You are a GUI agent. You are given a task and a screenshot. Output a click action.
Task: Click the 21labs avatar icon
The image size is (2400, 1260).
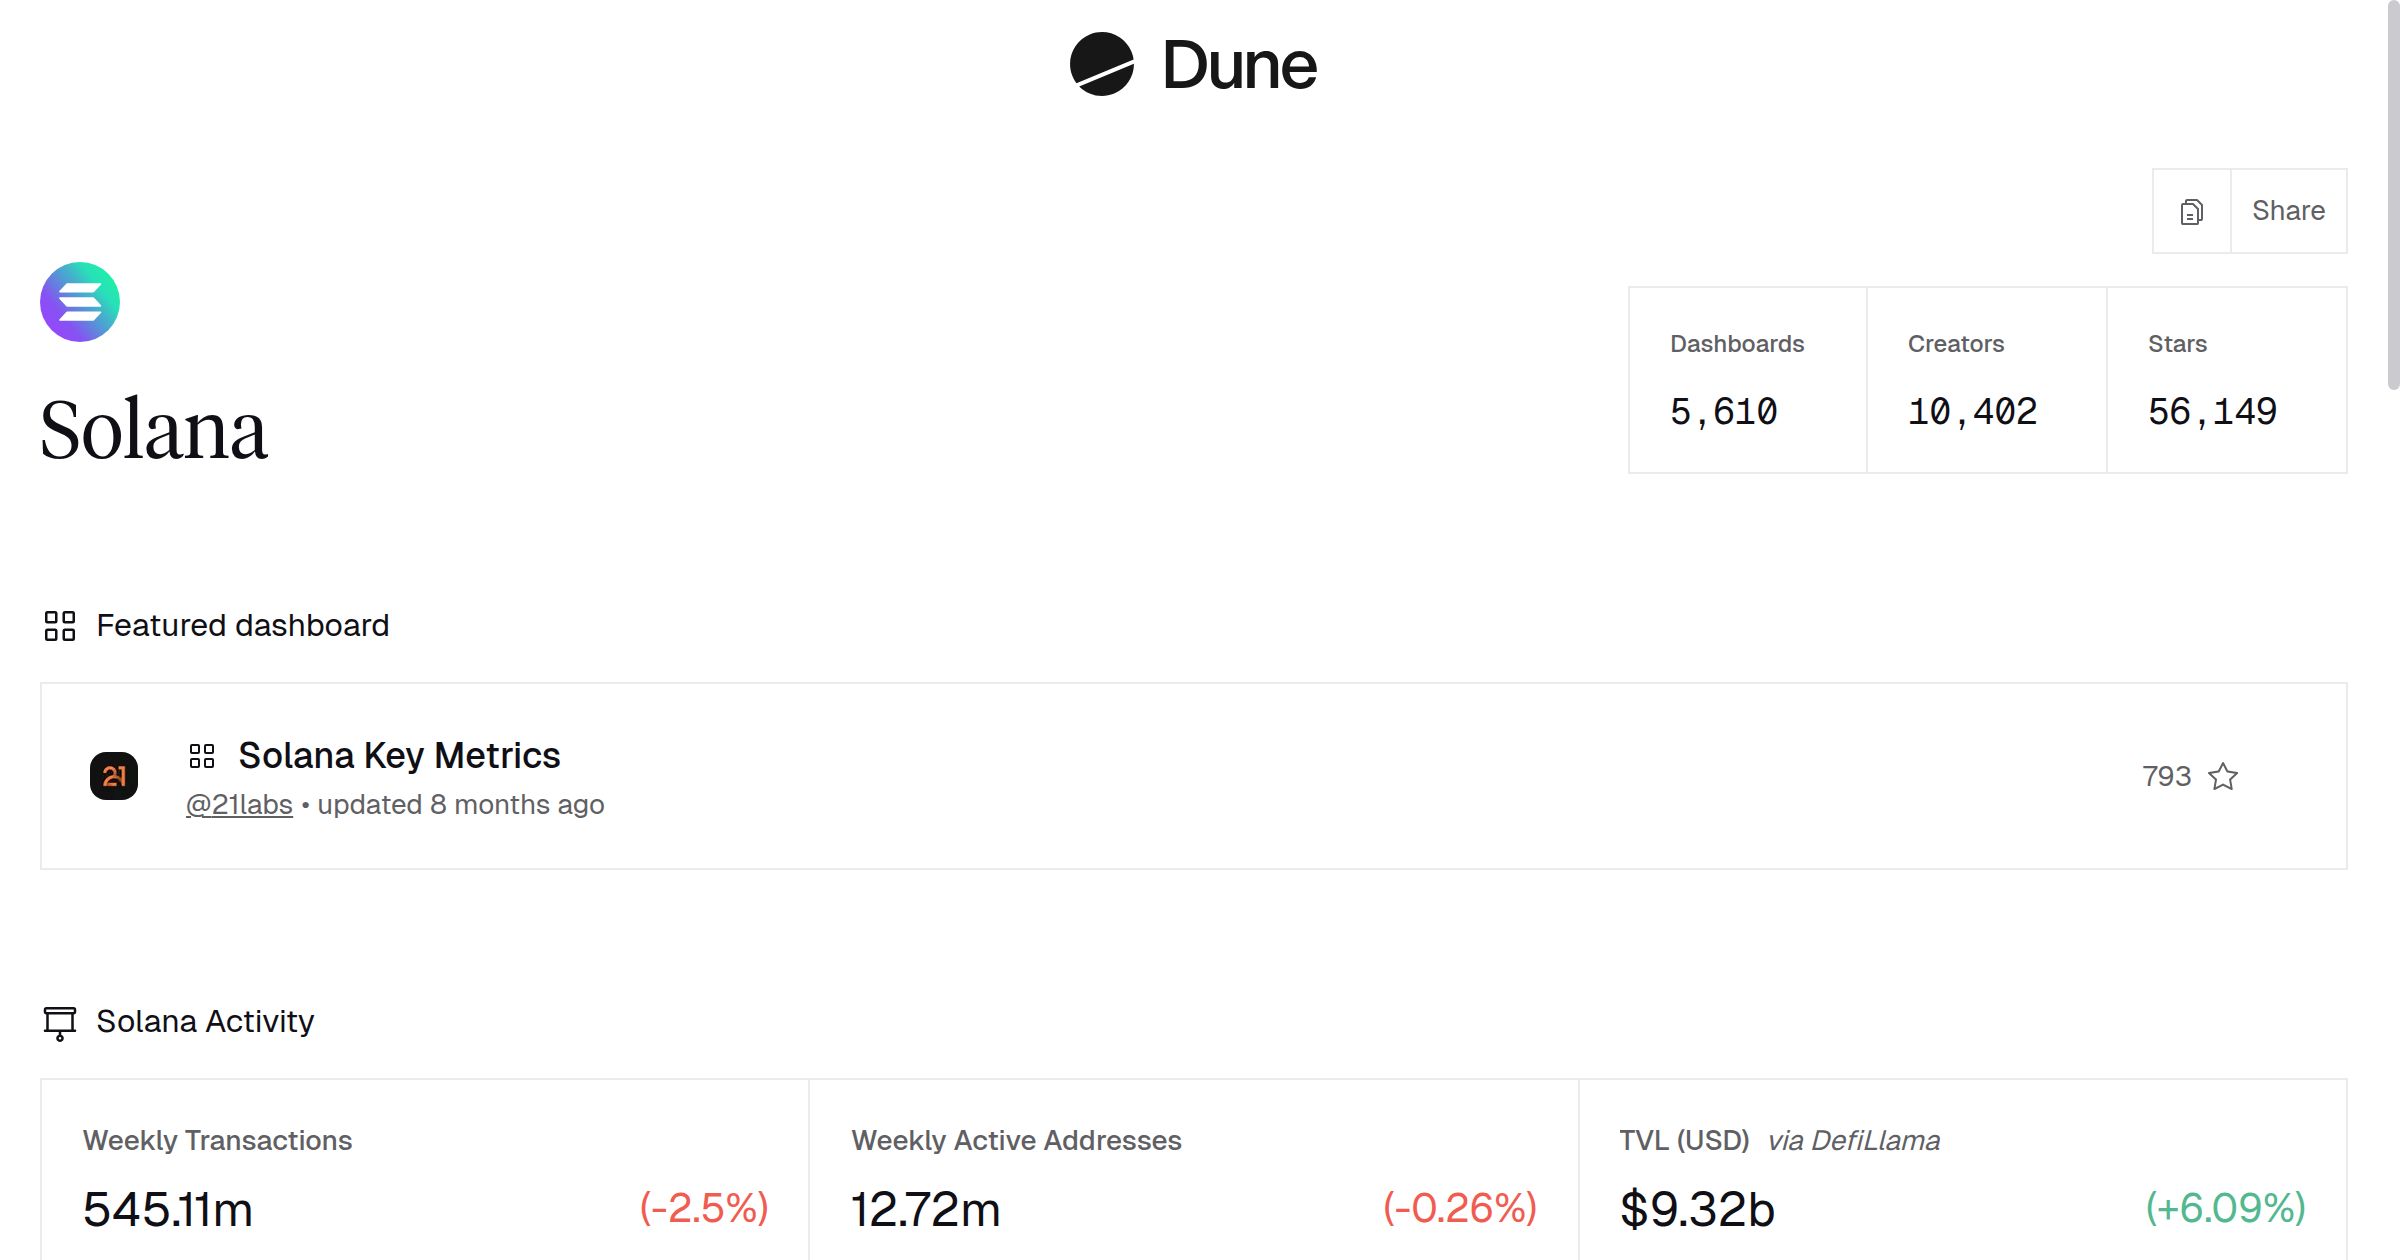click(x=114, y=776)
